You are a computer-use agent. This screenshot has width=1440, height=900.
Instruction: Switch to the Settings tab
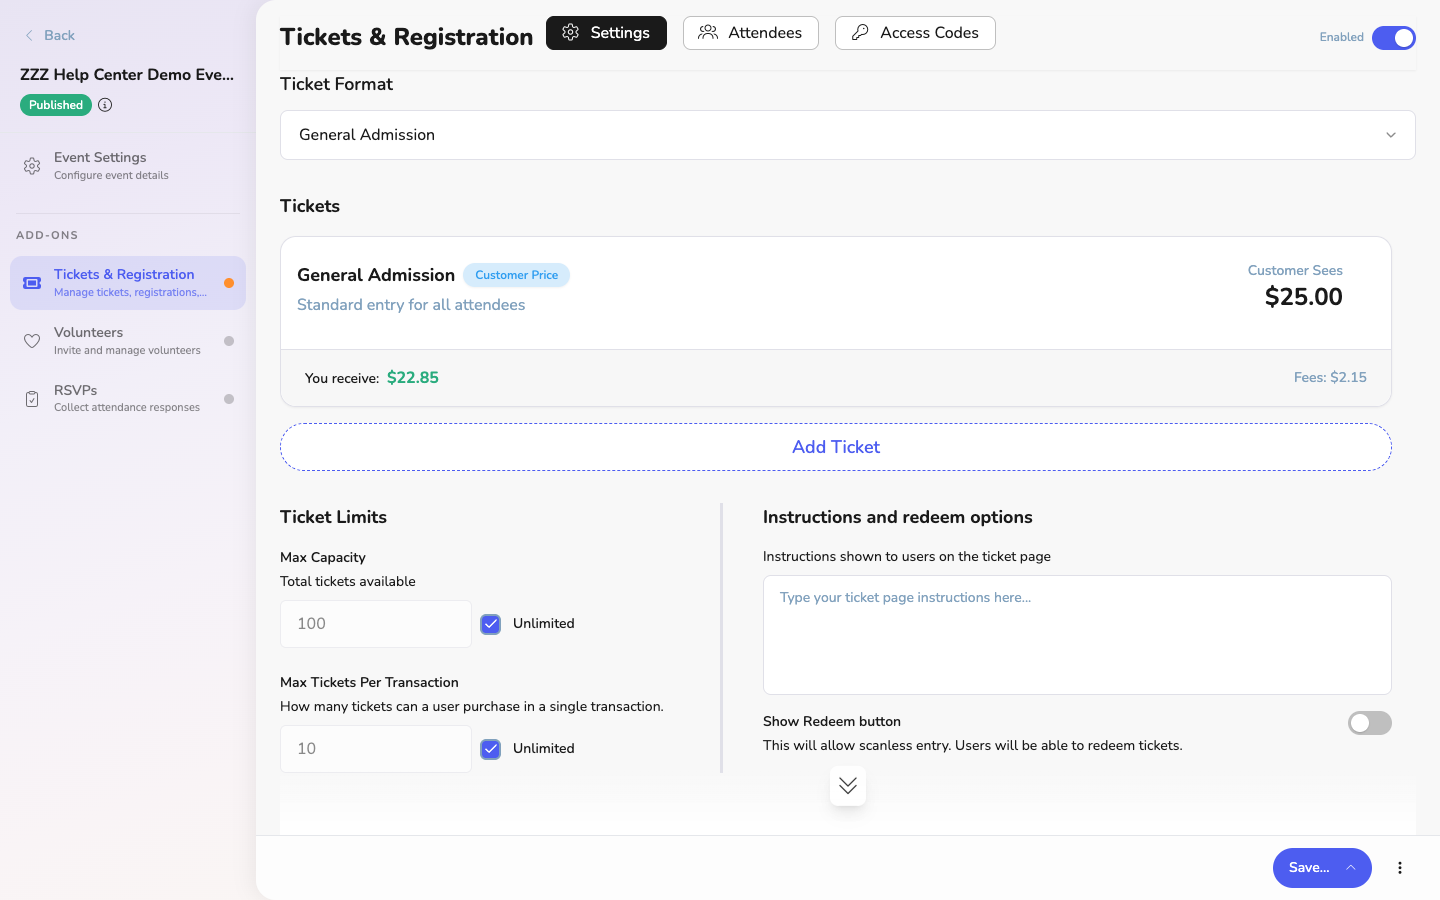(x=606, y=33)
